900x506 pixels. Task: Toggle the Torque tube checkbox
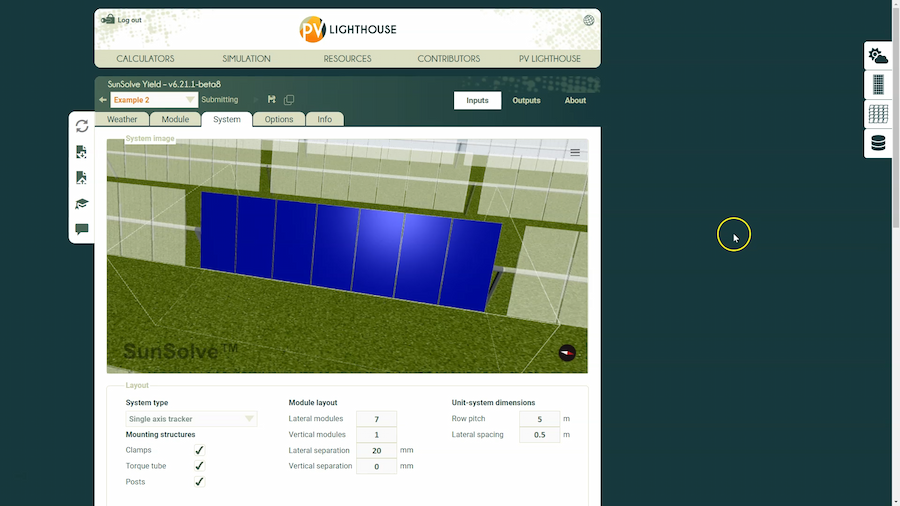(x=199, y=466)
